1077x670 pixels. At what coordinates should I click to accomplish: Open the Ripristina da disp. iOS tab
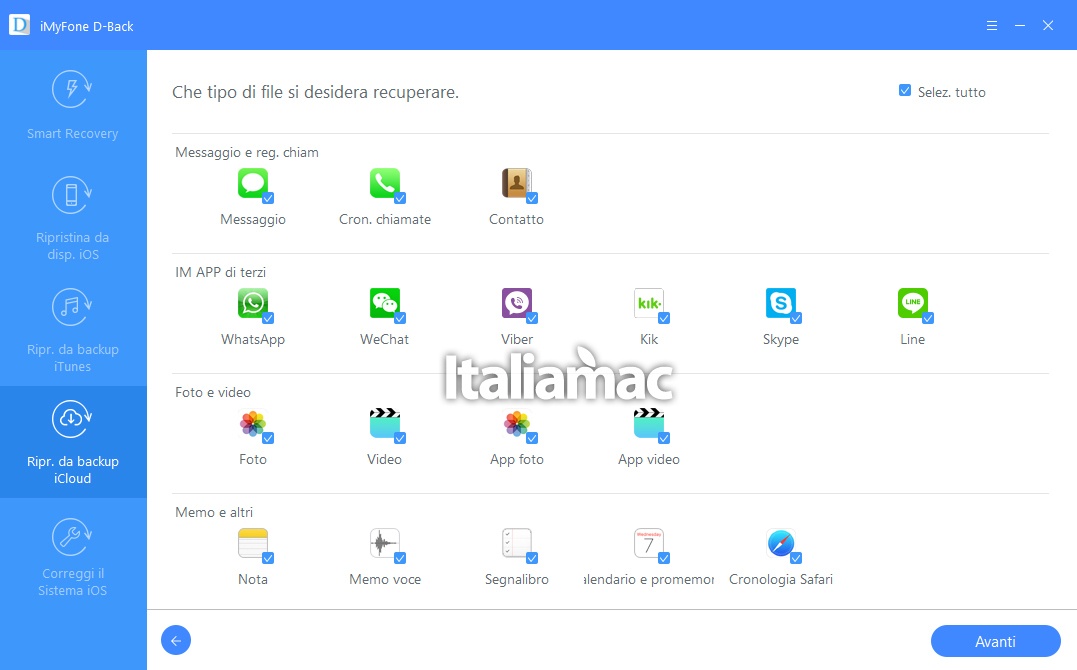73,219
